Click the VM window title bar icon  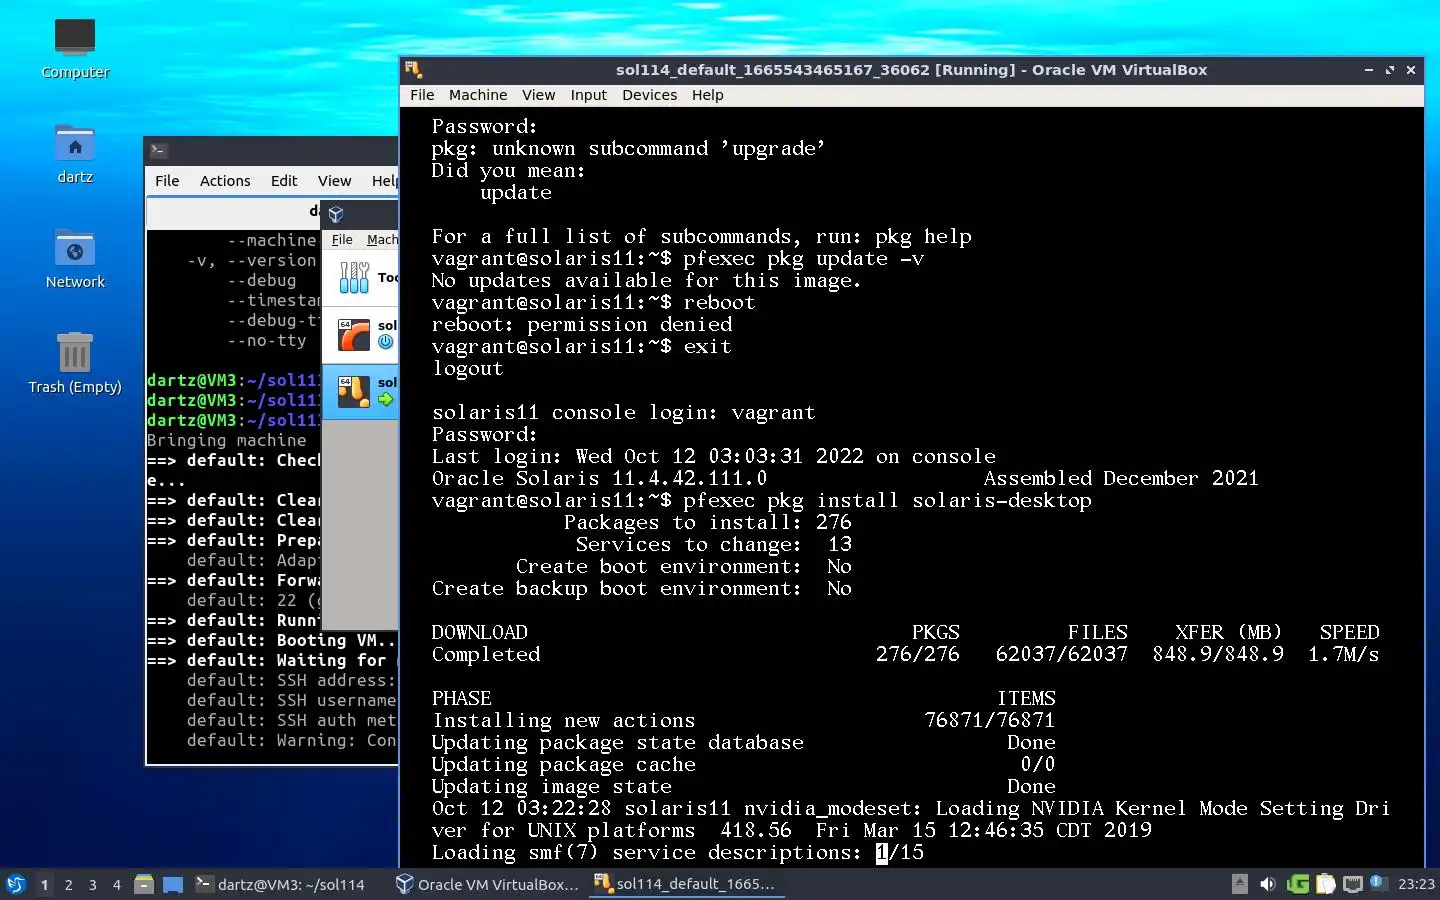pos(413,70)
